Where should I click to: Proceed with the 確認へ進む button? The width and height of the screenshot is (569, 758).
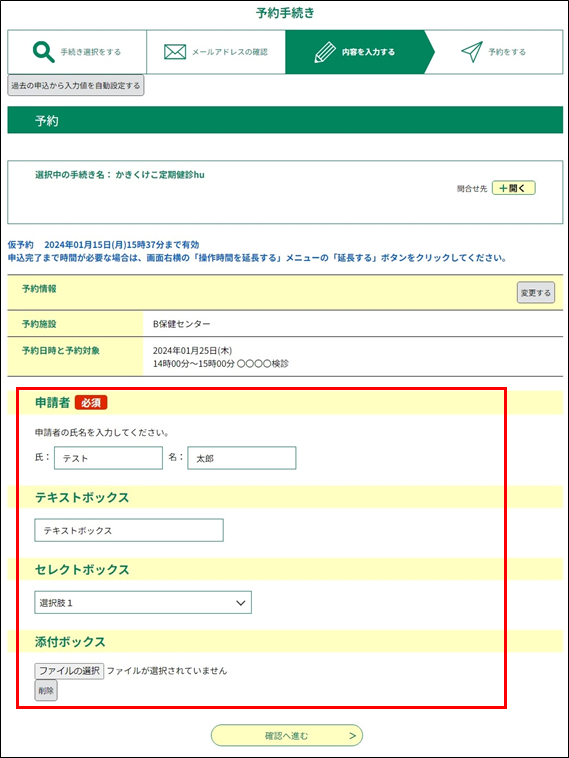[x=287, y=735]
